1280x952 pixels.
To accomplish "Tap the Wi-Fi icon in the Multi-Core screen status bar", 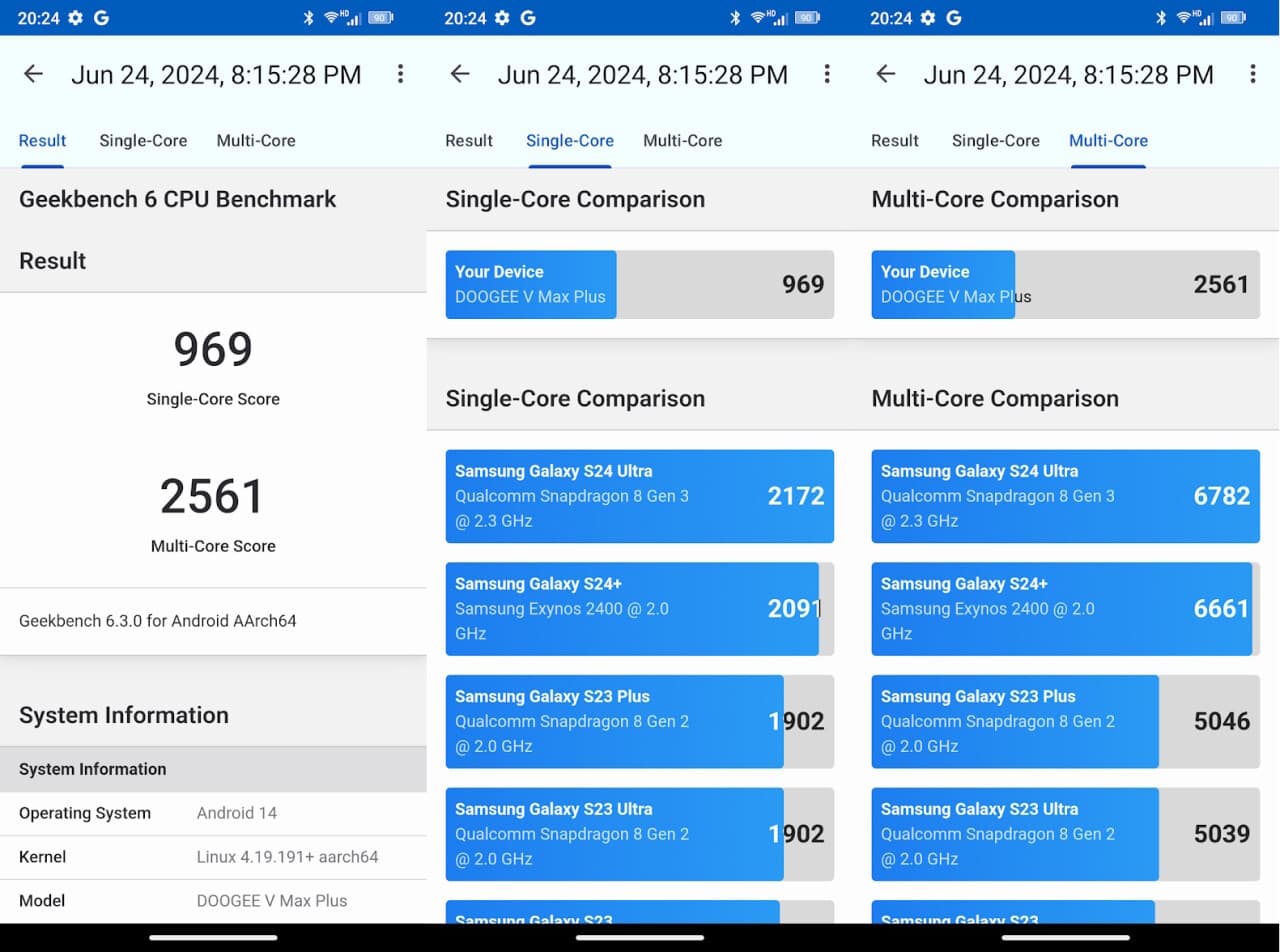I will (1183, 18).
